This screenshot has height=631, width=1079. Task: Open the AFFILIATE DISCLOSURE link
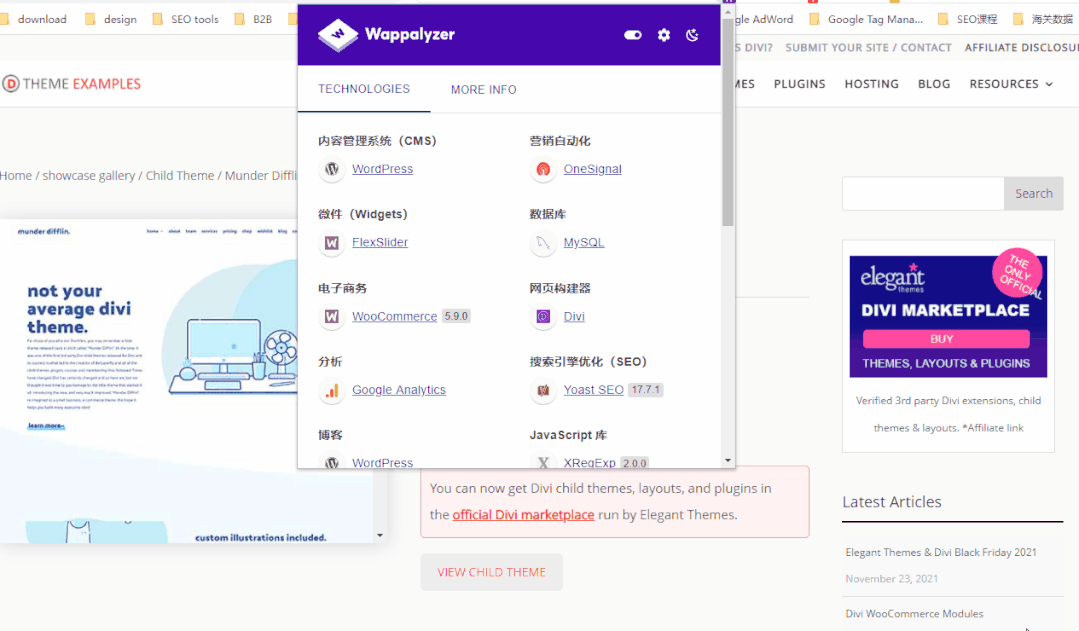(x=1021, y=47)
